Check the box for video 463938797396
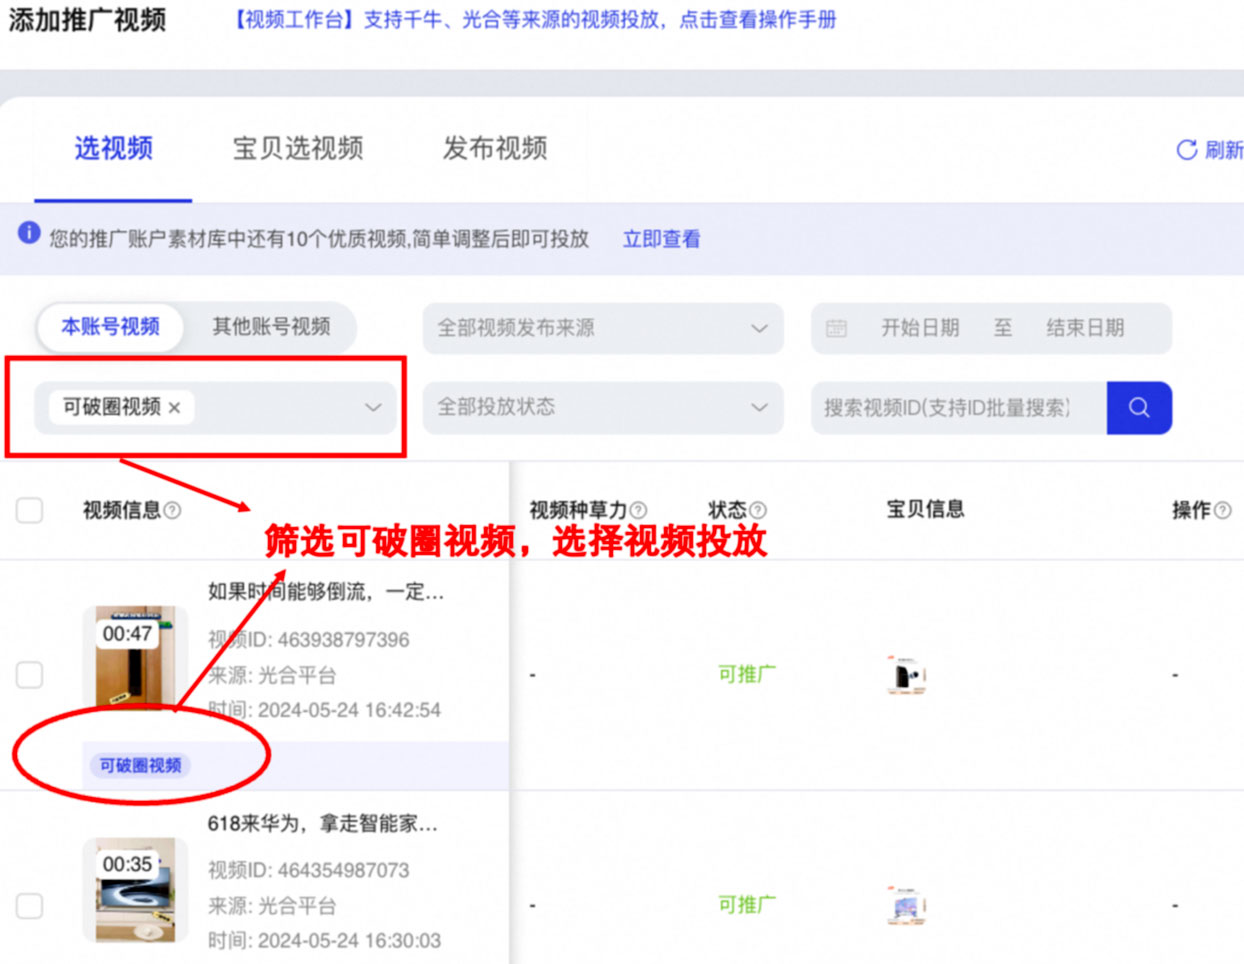 [x=30, y=675]
